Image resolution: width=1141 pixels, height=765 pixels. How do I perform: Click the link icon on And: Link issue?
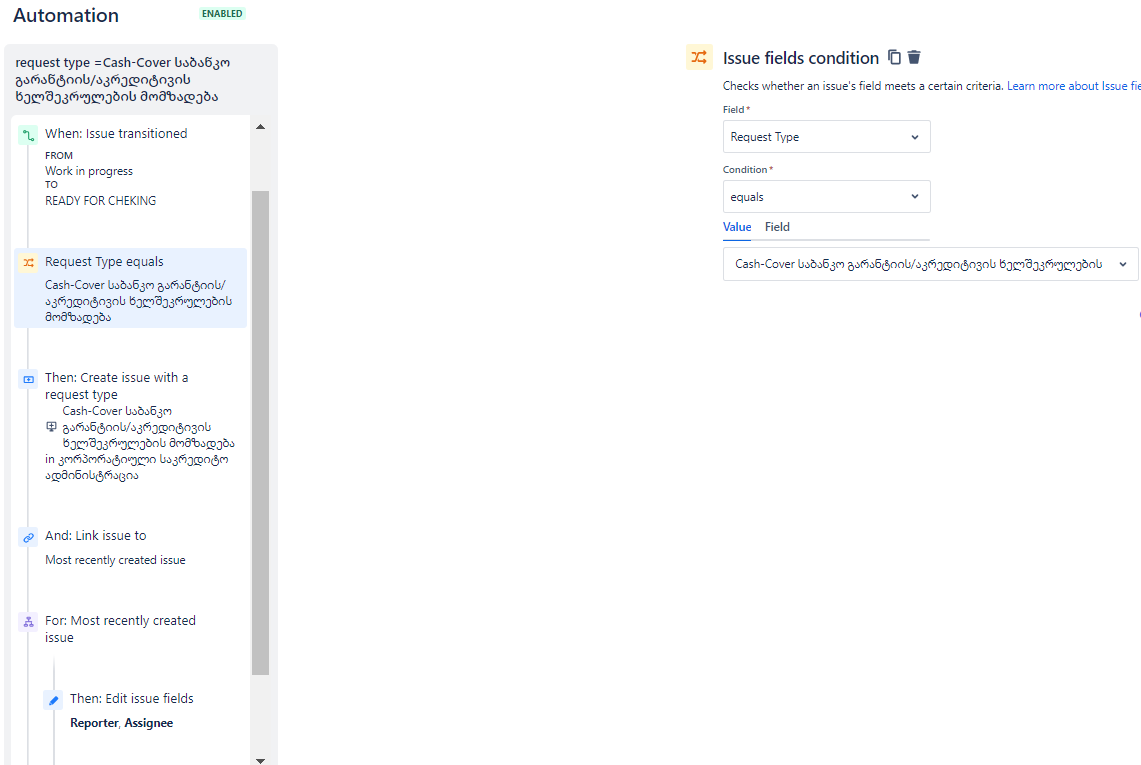[x=27, y=537]
